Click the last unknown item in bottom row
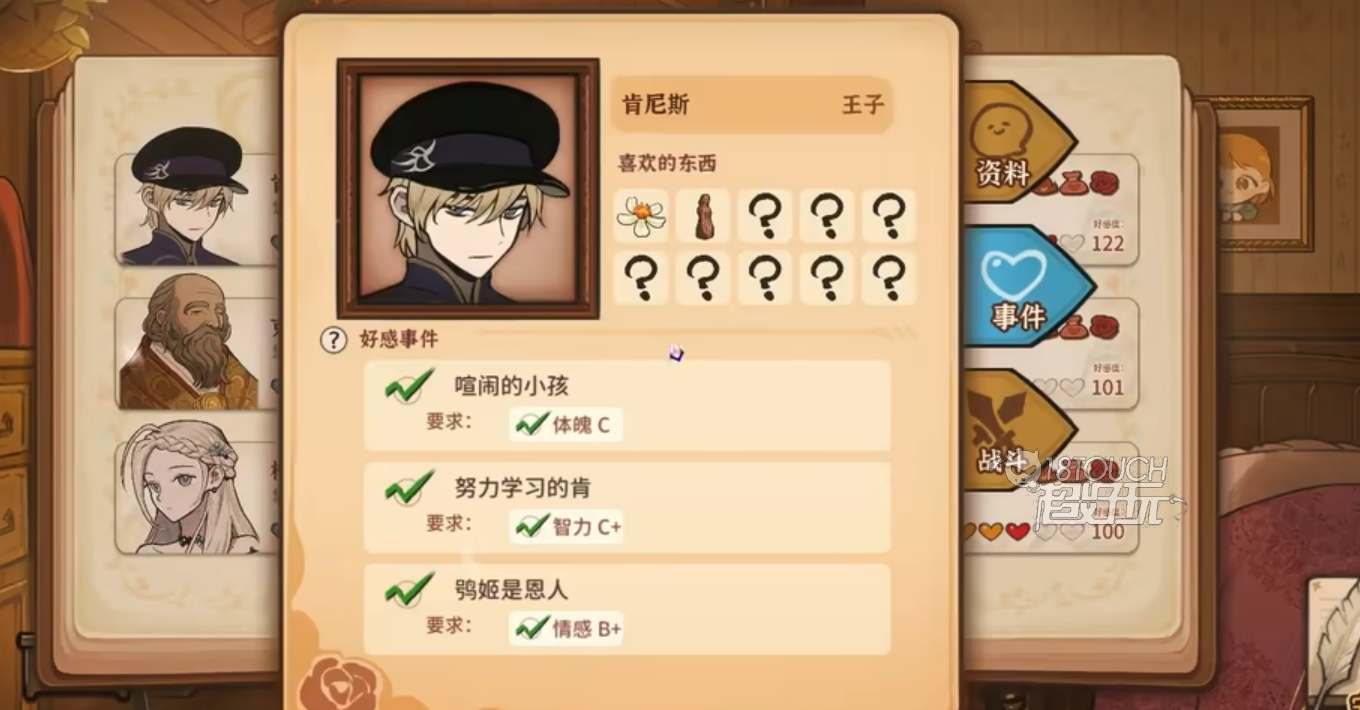Screen dimensions: 1360x710 889,278
